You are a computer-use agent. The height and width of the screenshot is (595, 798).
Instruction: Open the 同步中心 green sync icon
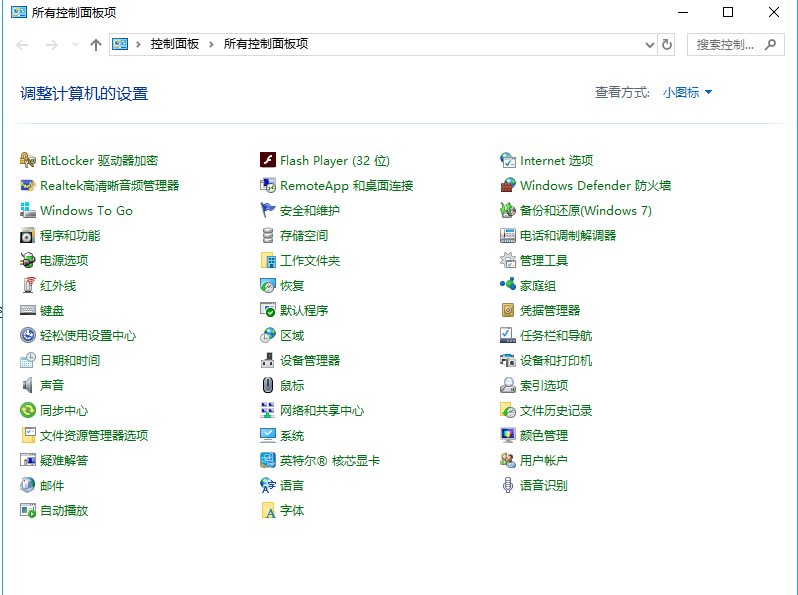(27, 410)
